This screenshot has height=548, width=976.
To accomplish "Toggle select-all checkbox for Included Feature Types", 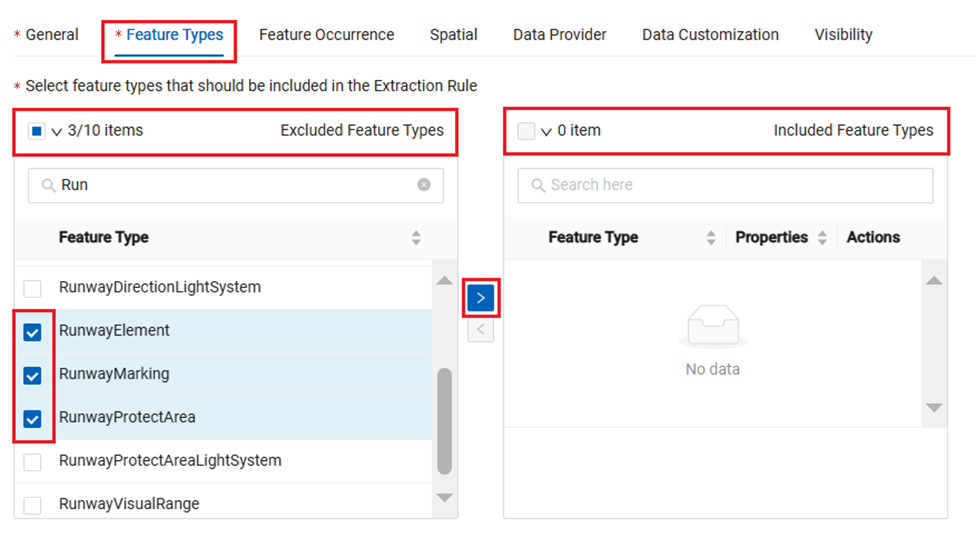I will click(526, 131).
